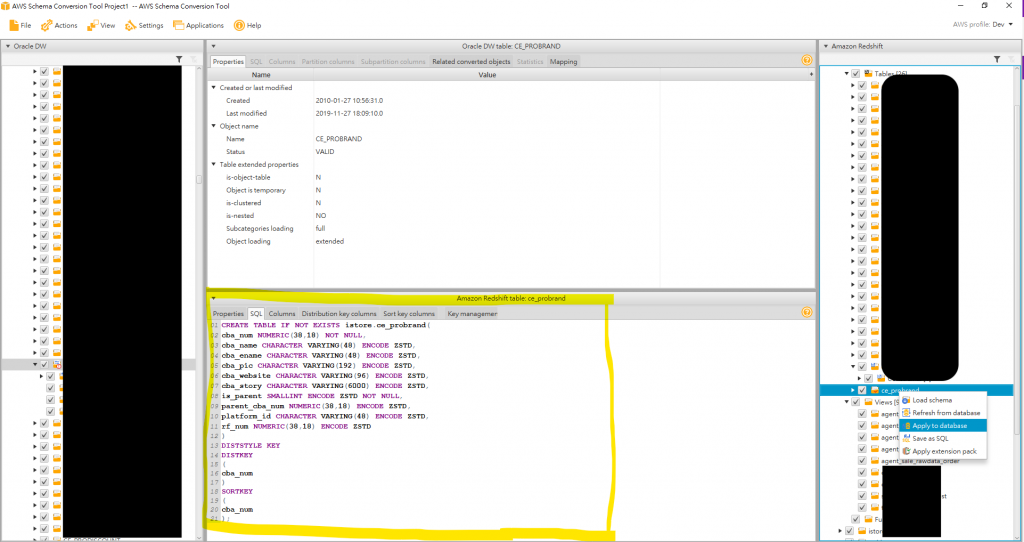Viewport: 1024px width, 542px height.
Task: Open Sort key columns tab
Action: 409,313
